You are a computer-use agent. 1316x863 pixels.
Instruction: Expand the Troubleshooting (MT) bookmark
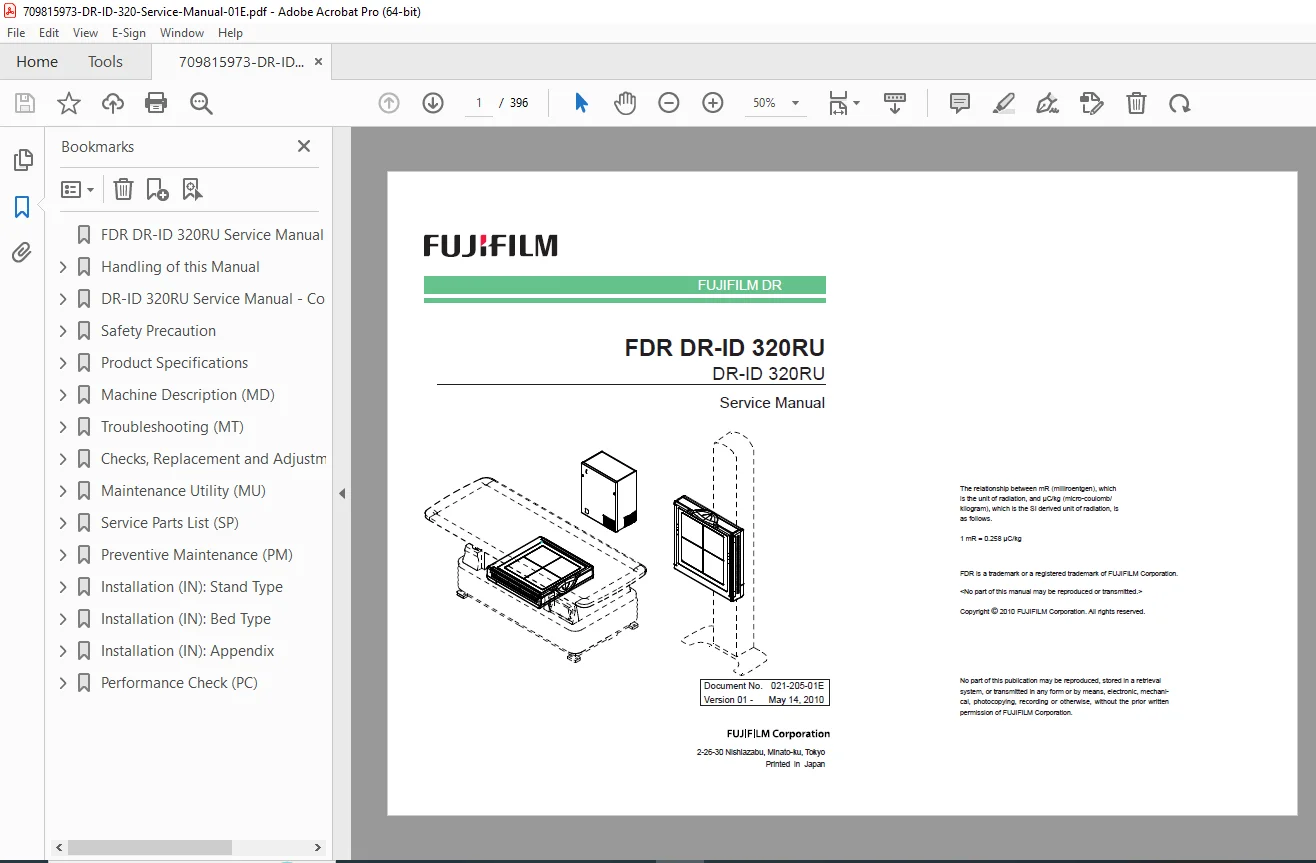pos(63,427)
